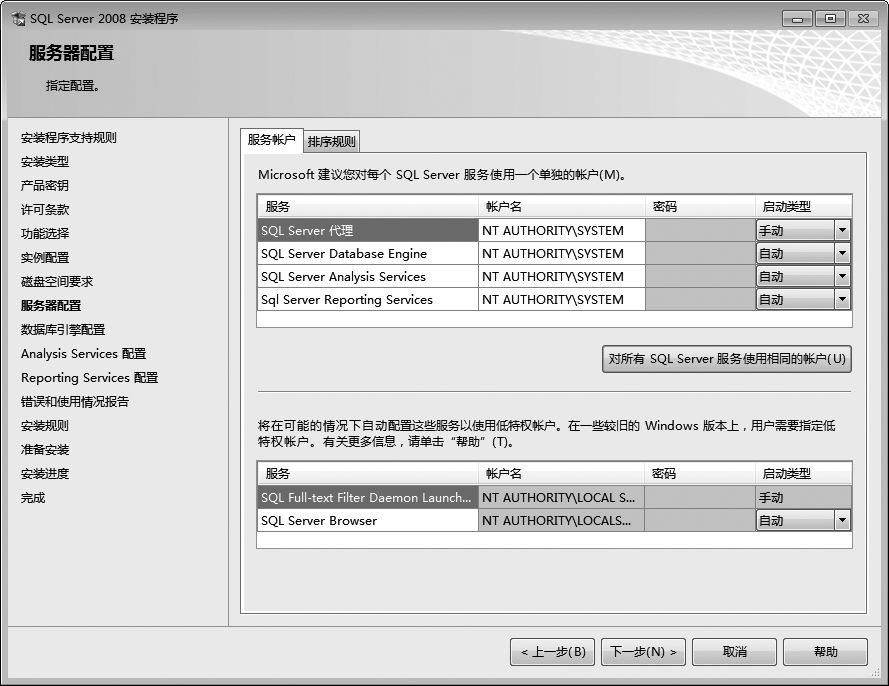Open startup type dropdown for Database Engine
The image size is (889, 686).
click(842, 253)
